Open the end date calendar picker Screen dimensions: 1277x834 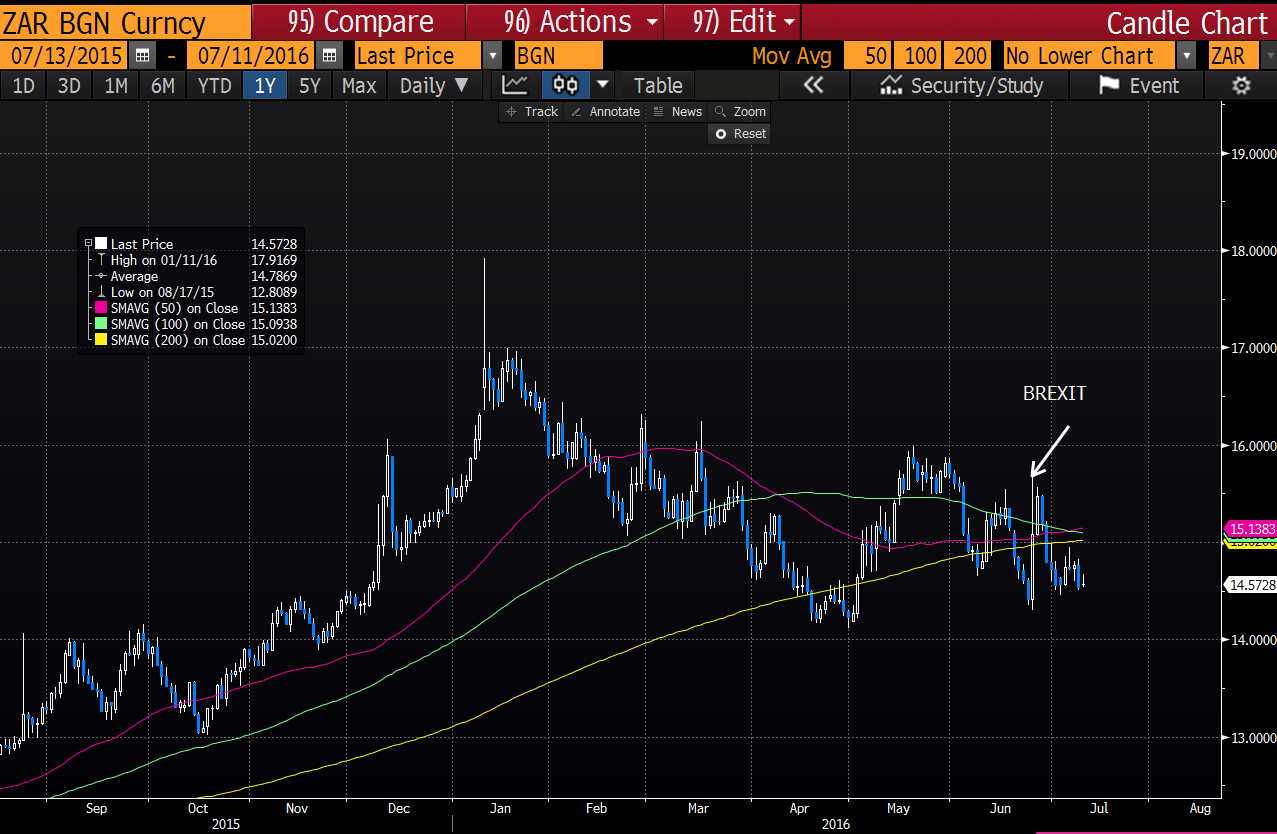coord(331,56)
